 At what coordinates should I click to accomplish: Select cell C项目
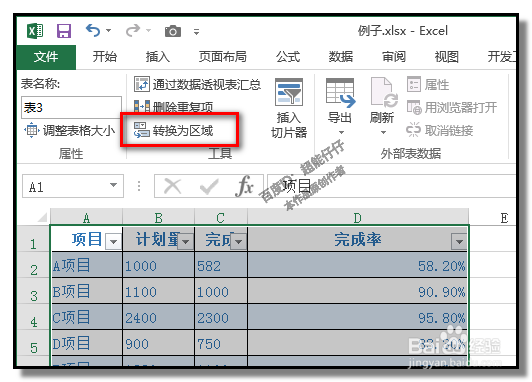87,317
